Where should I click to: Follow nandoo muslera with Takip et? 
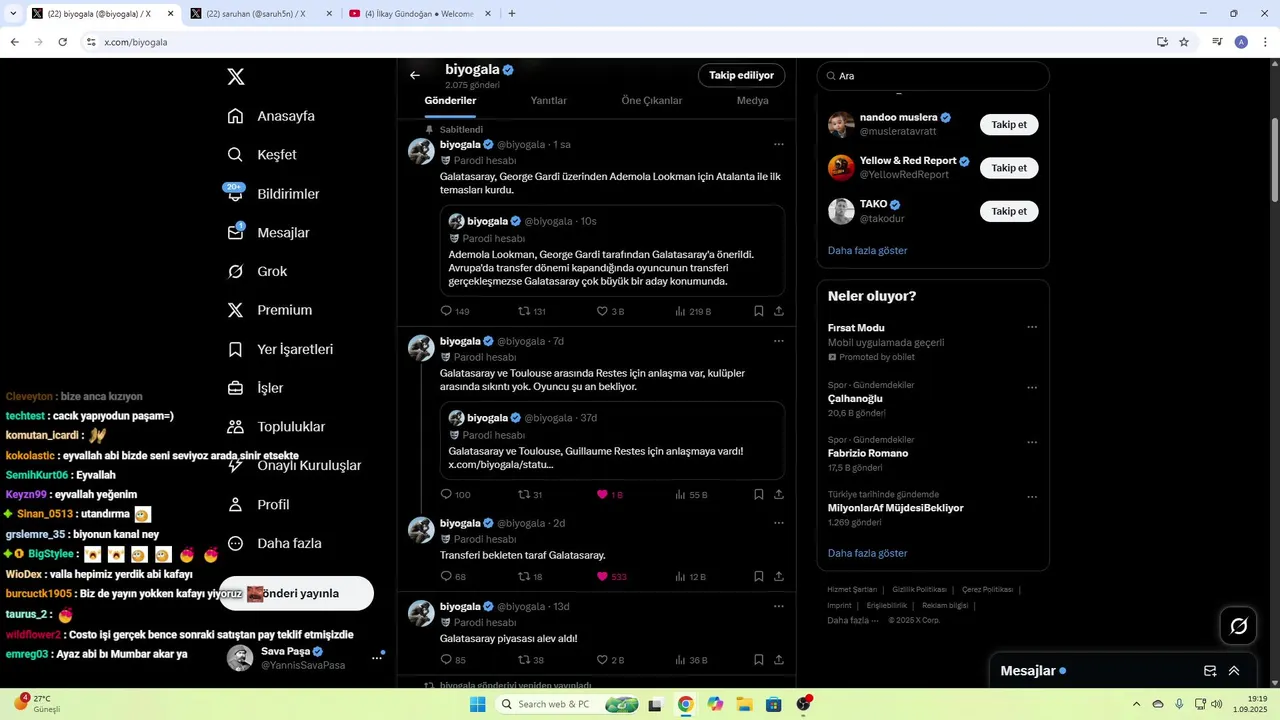tap(1009, 125)
